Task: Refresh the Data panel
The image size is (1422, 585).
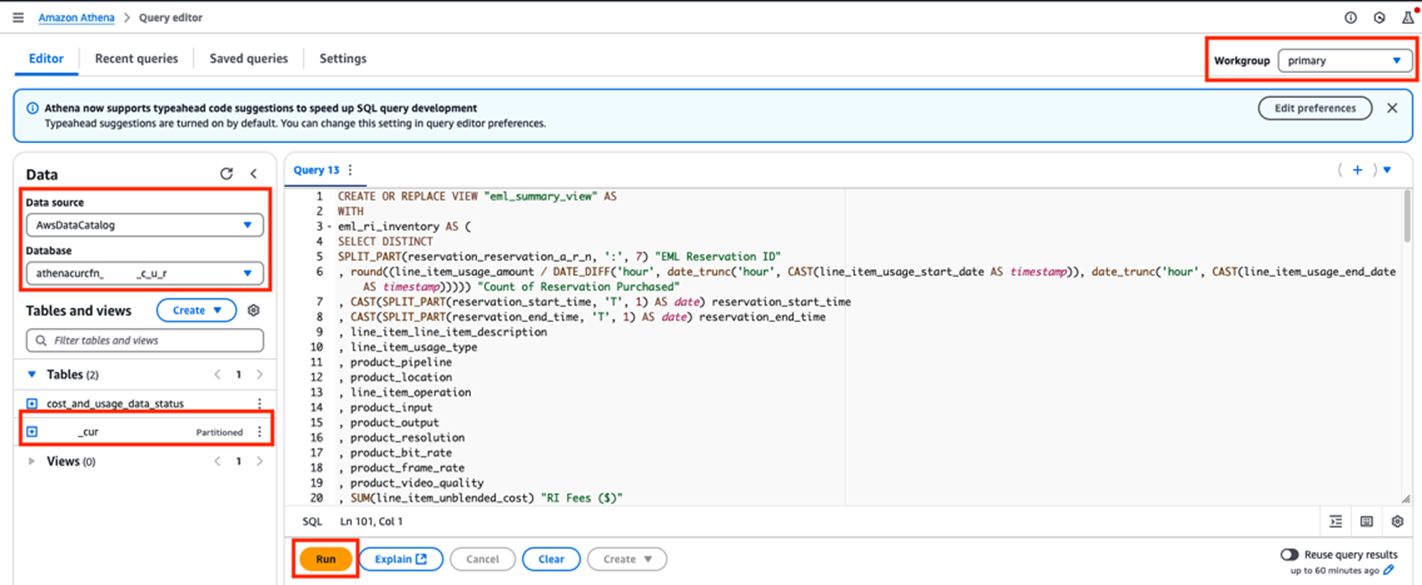Action: click(227, 173)
